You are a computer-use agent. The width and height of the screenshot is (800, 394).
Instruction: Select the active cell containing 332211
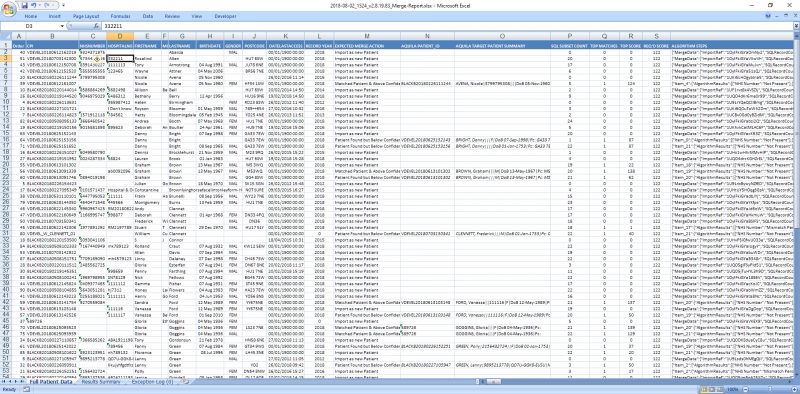coord(120,59)
